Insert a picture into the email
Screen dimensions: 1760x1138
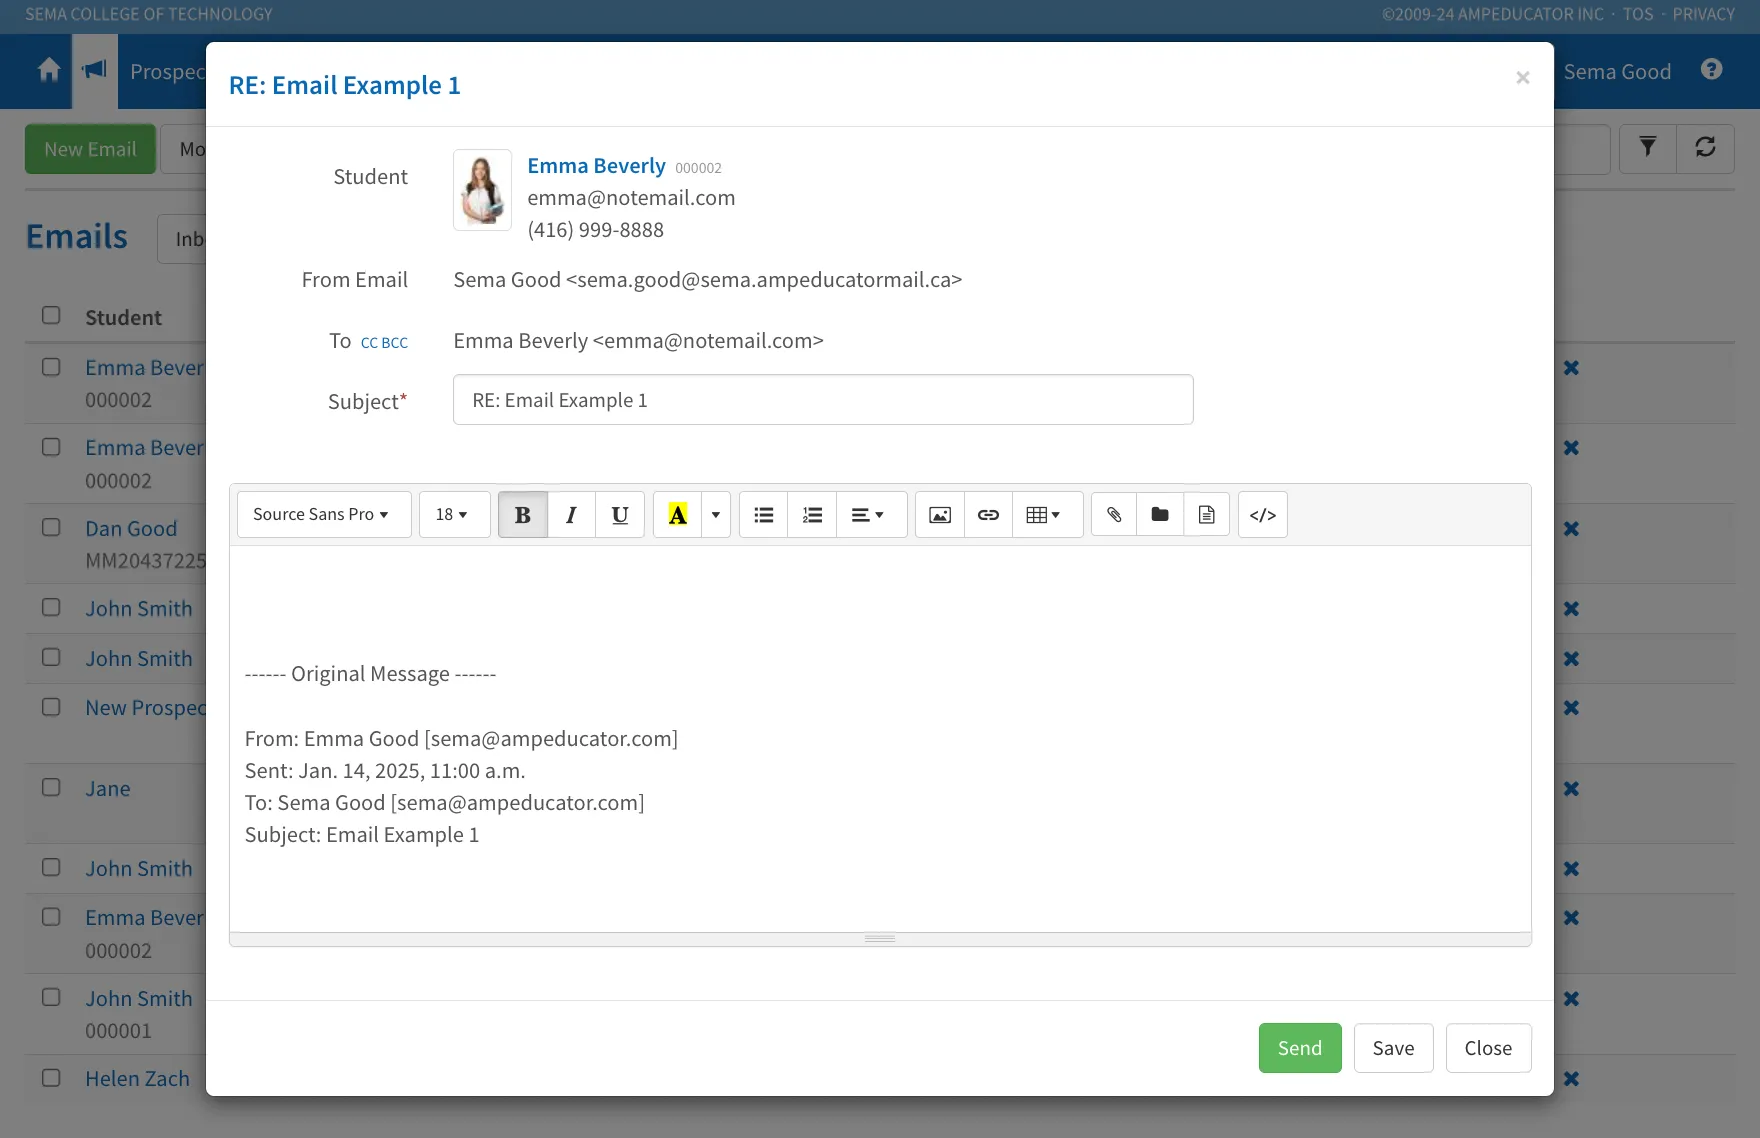point(940,514)
